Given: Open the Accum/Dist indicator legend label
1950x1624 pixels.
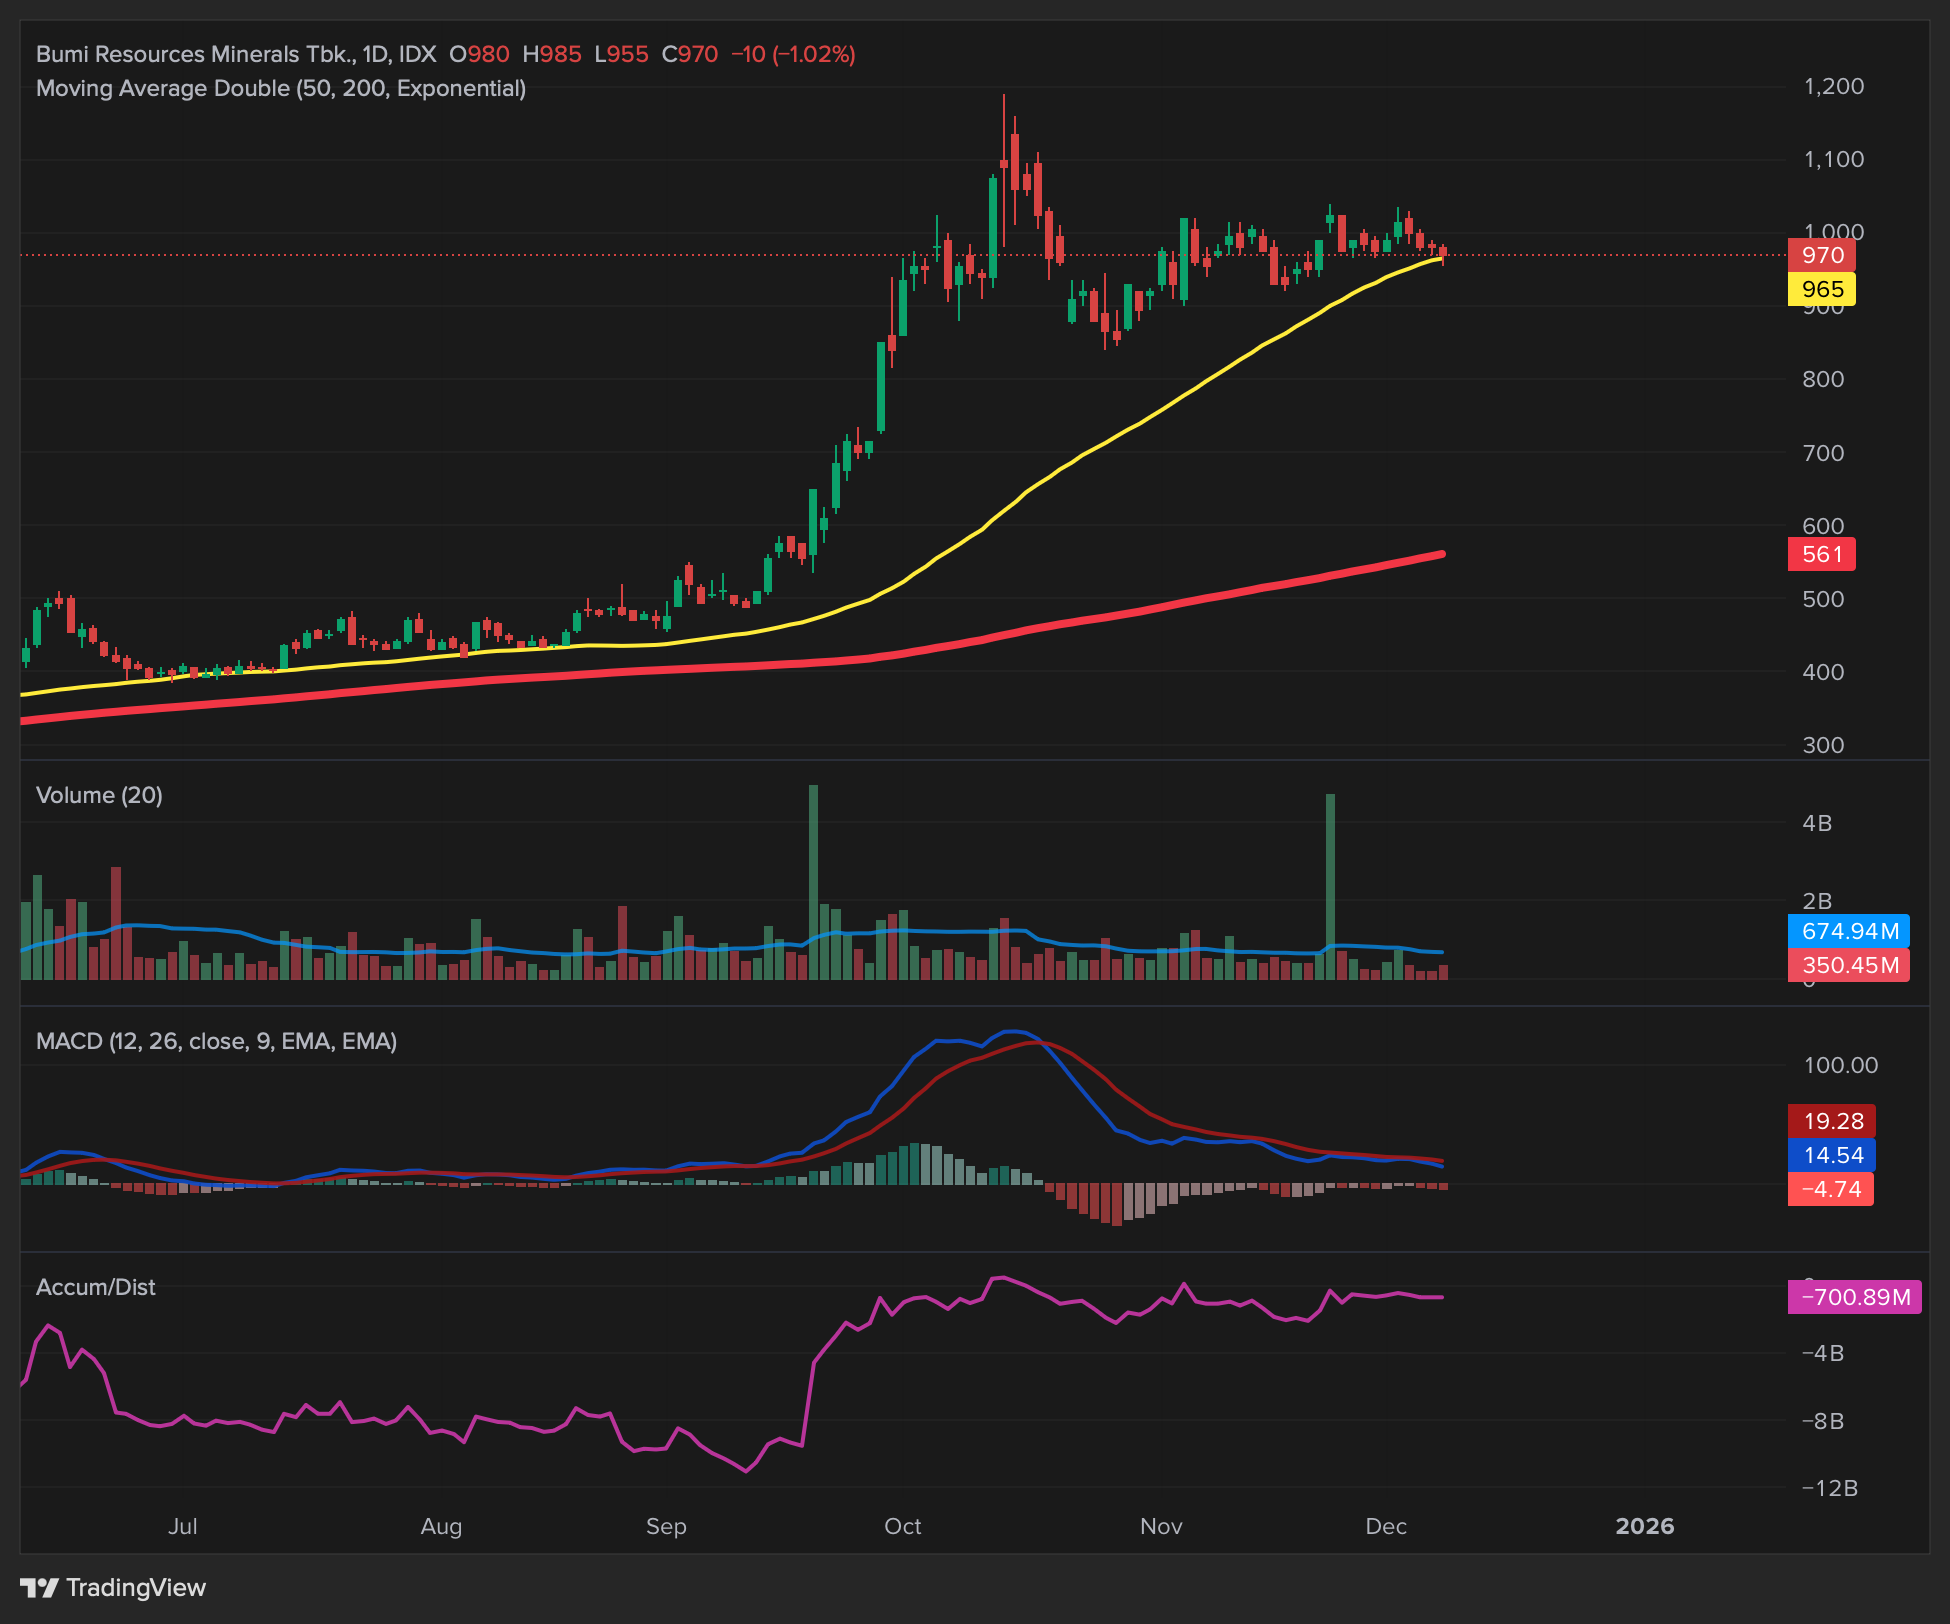Looking at the screenshot, I should pyautogui.click(x=96, y=1287).
